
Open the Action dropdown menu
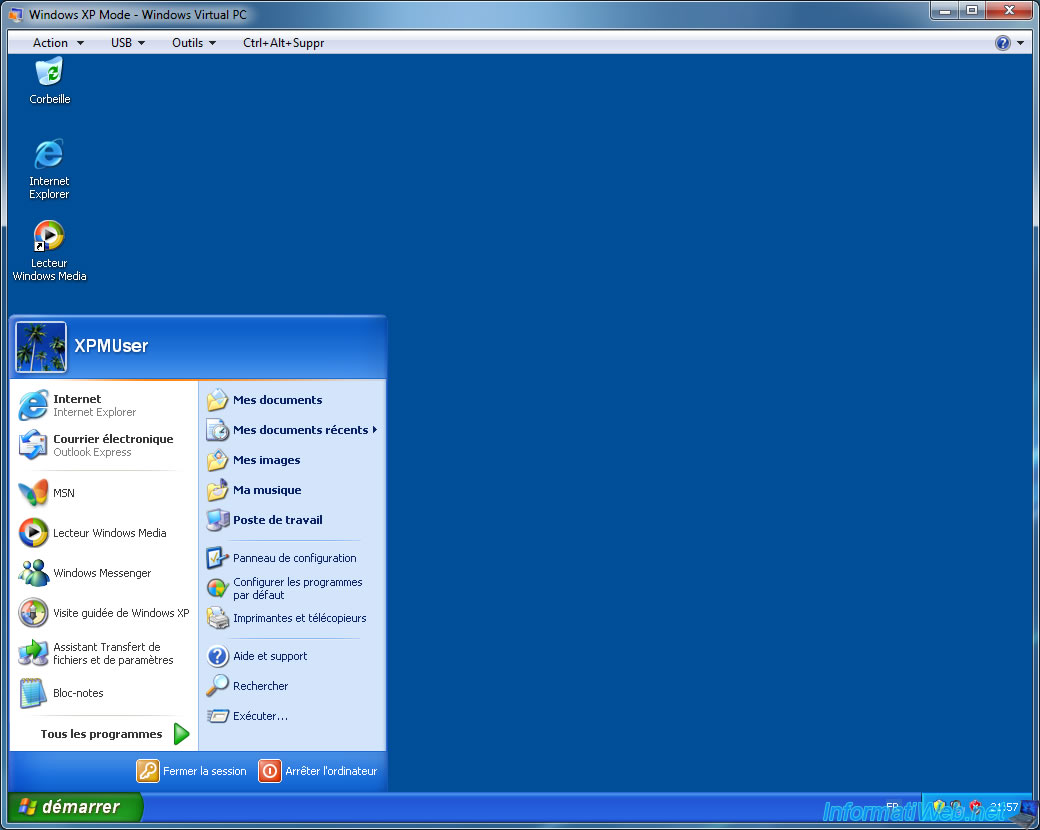(x=58, y=43)
